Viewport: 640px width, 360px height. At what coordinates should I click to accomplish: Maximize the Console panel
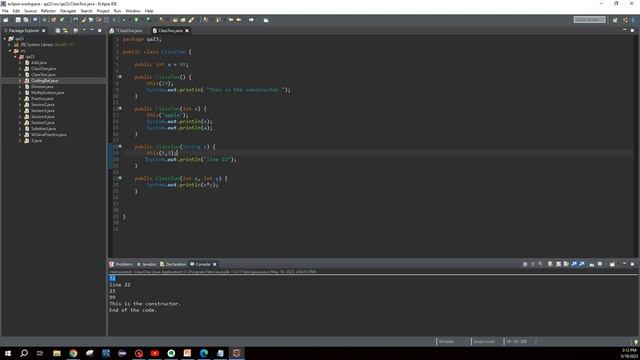click(632, 264)
